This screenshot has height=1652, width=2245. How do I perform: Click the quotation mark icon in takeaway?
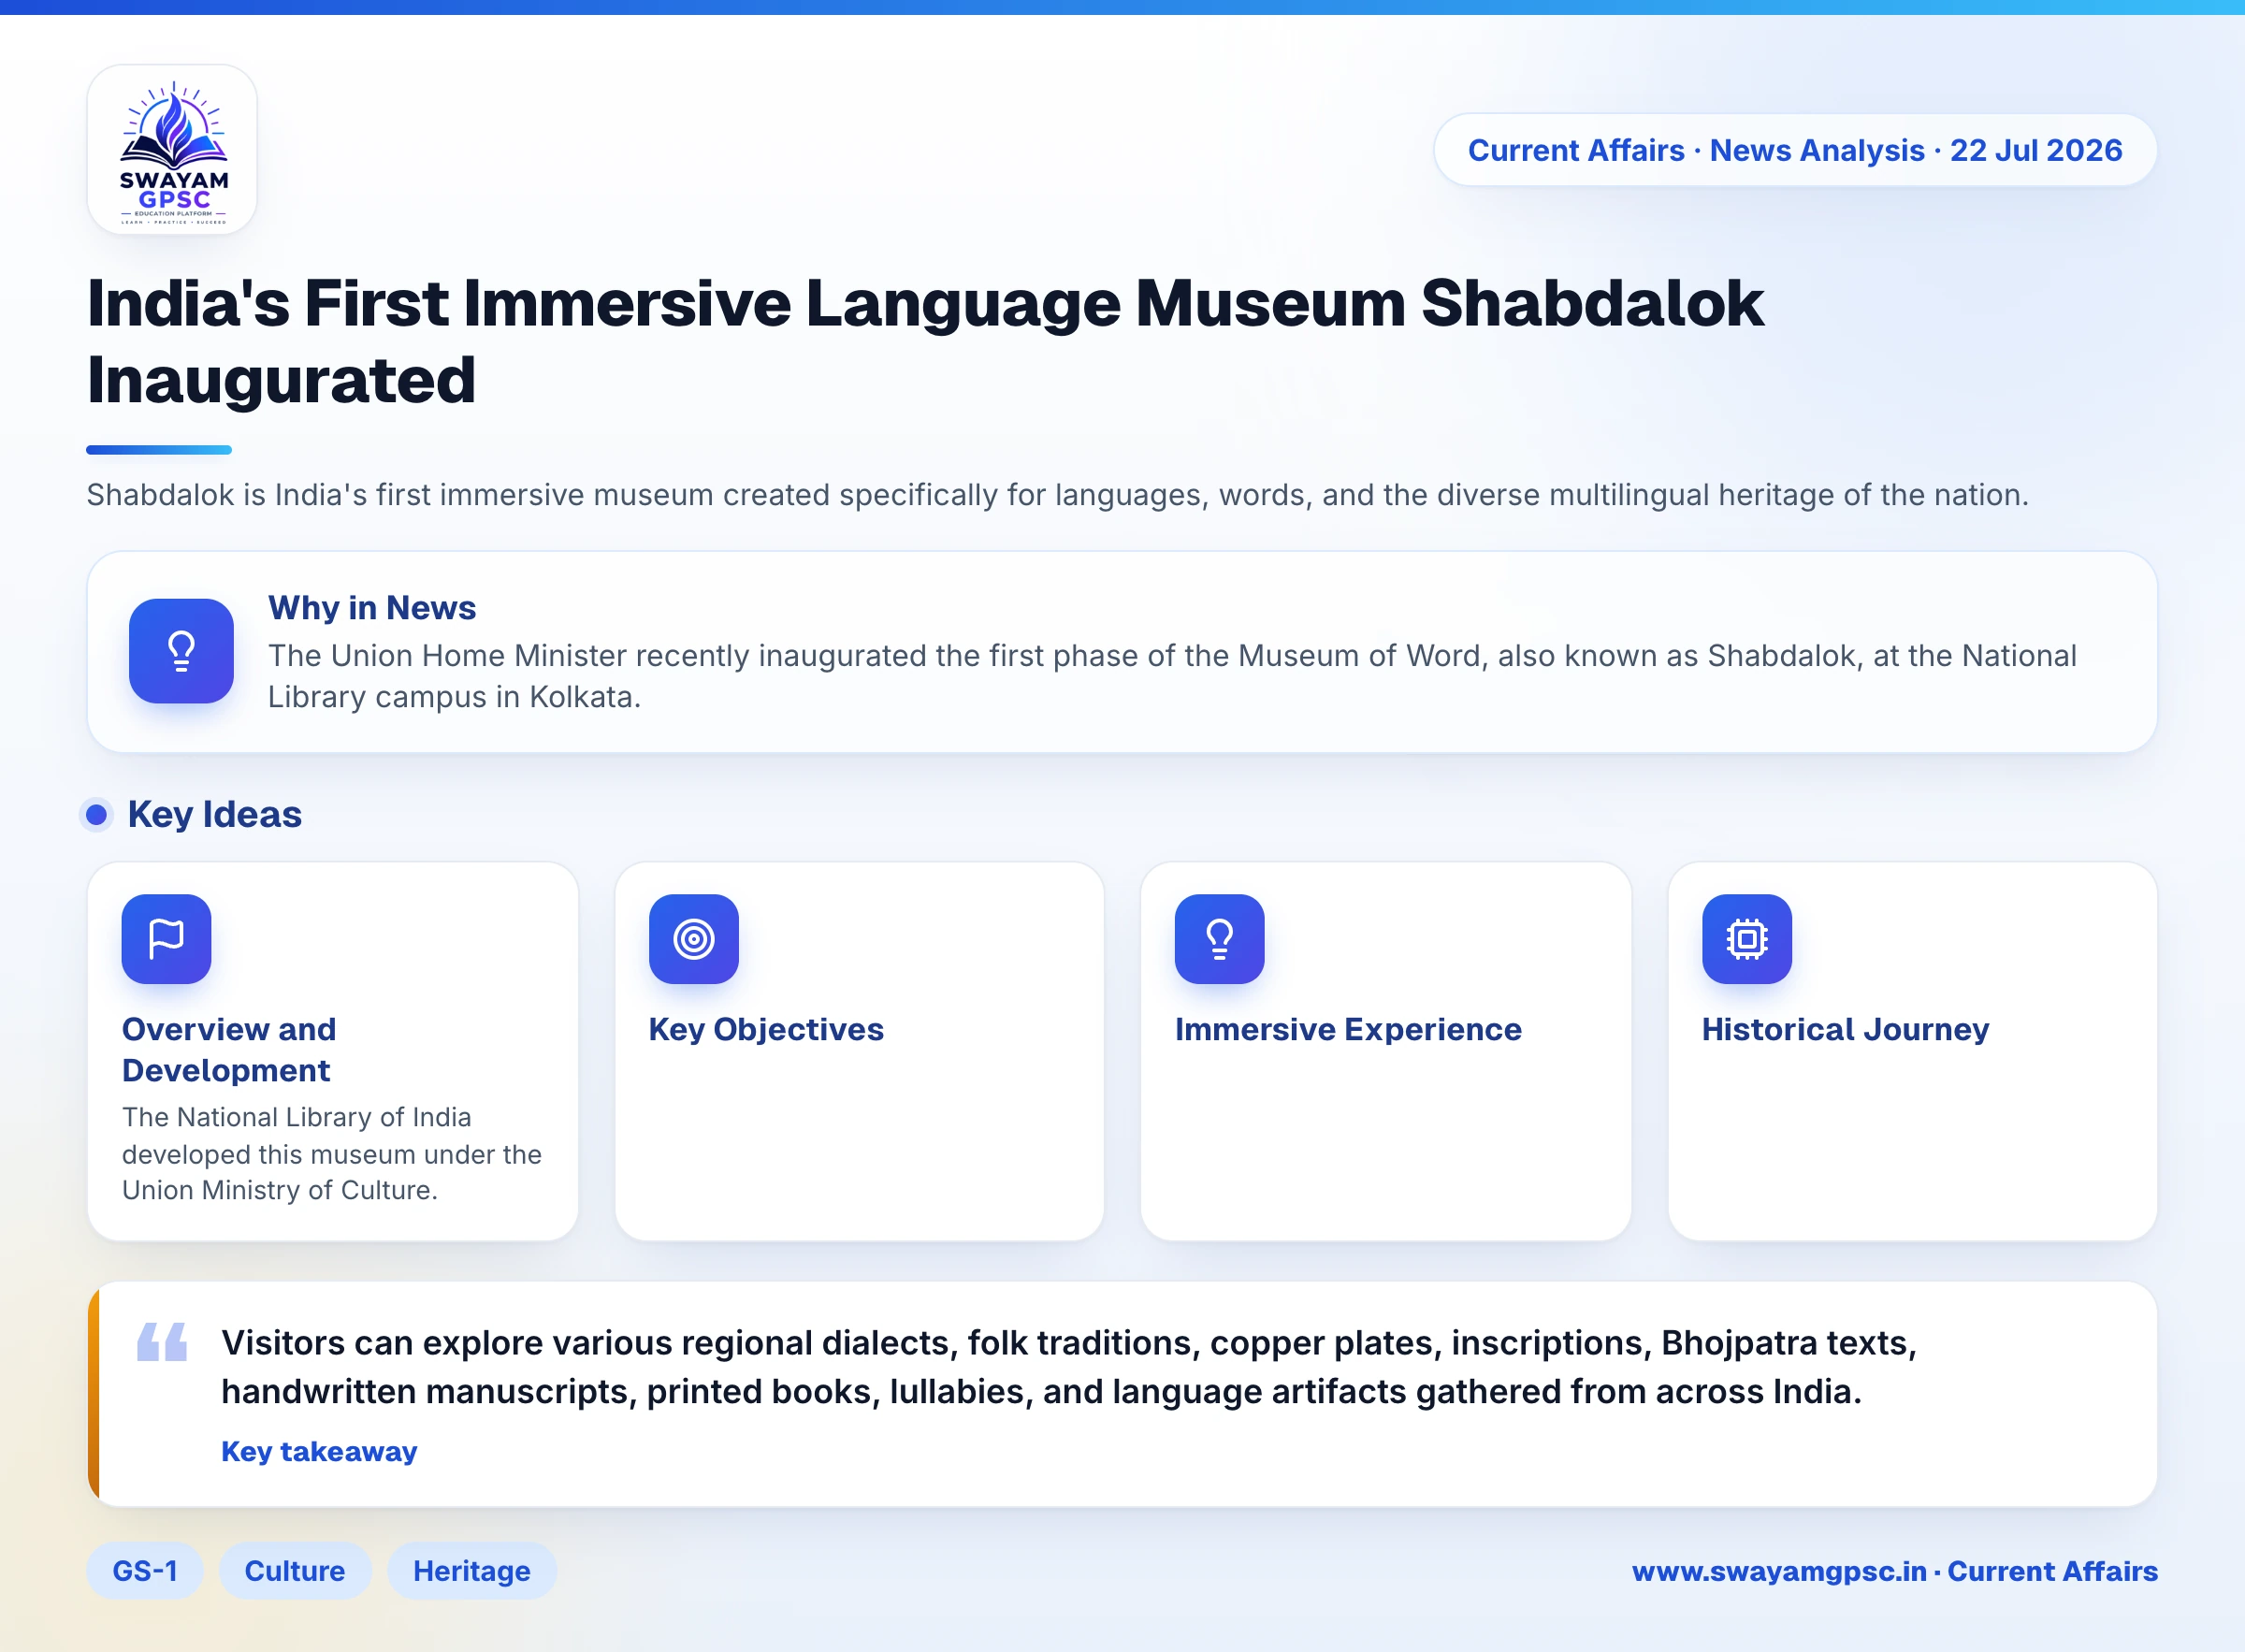click(162, 1342)
